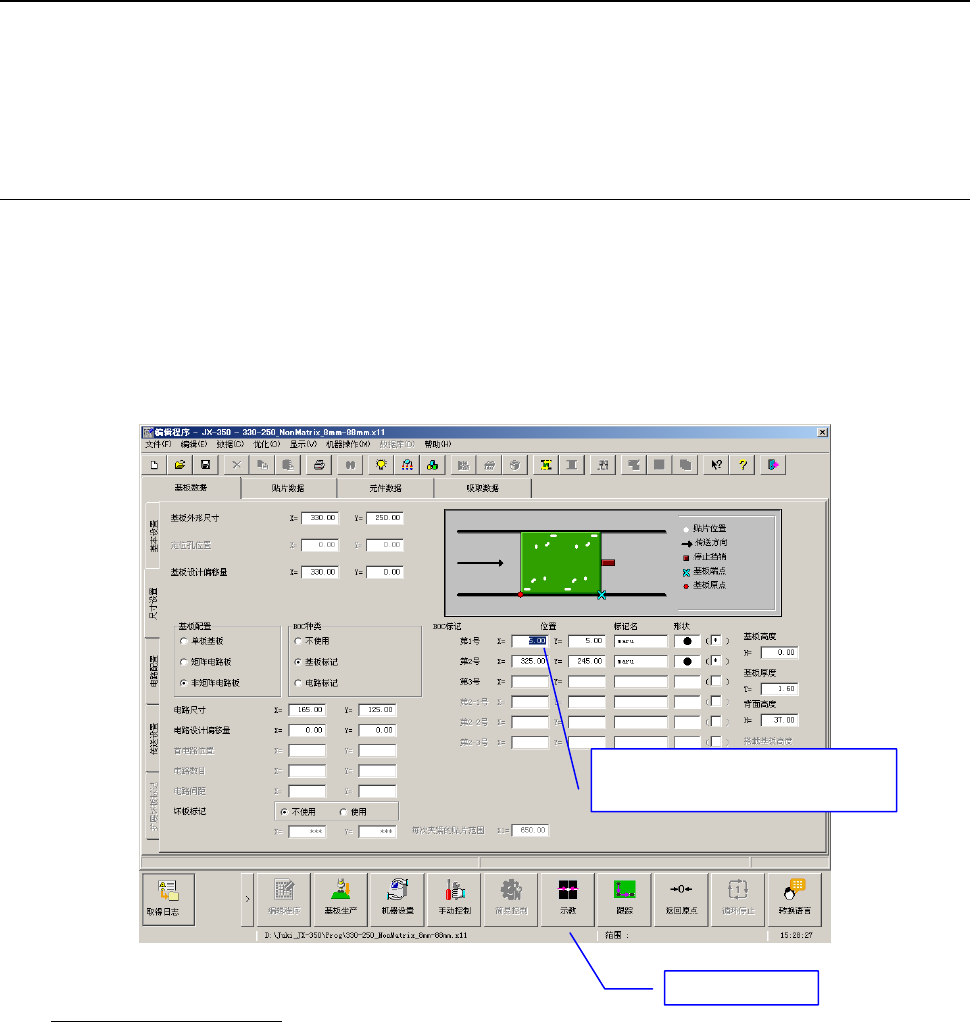Open 机器设置 machine setup
970x1022 pixels.
(x=397, y=899)
